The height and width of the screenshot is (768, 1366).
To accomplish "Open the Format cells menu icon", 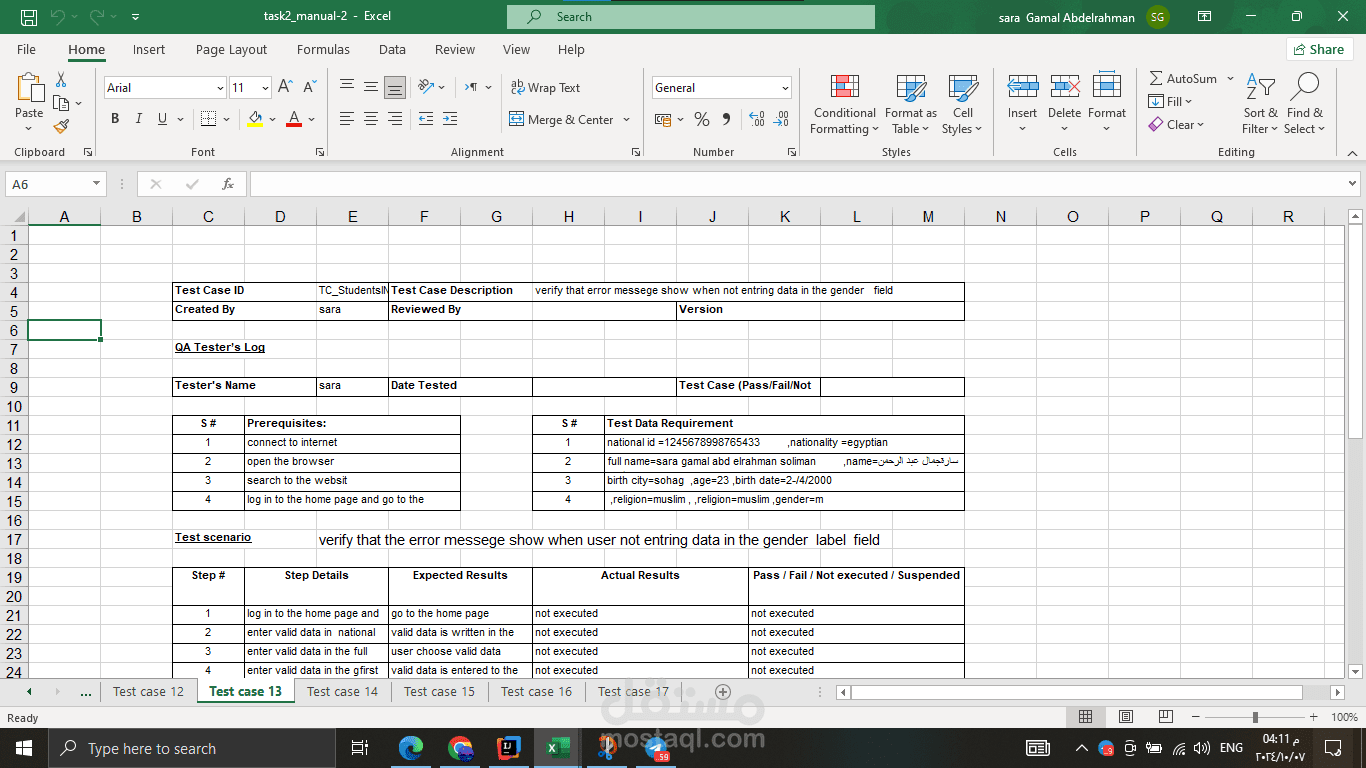I will click(x=1107, y=85).
